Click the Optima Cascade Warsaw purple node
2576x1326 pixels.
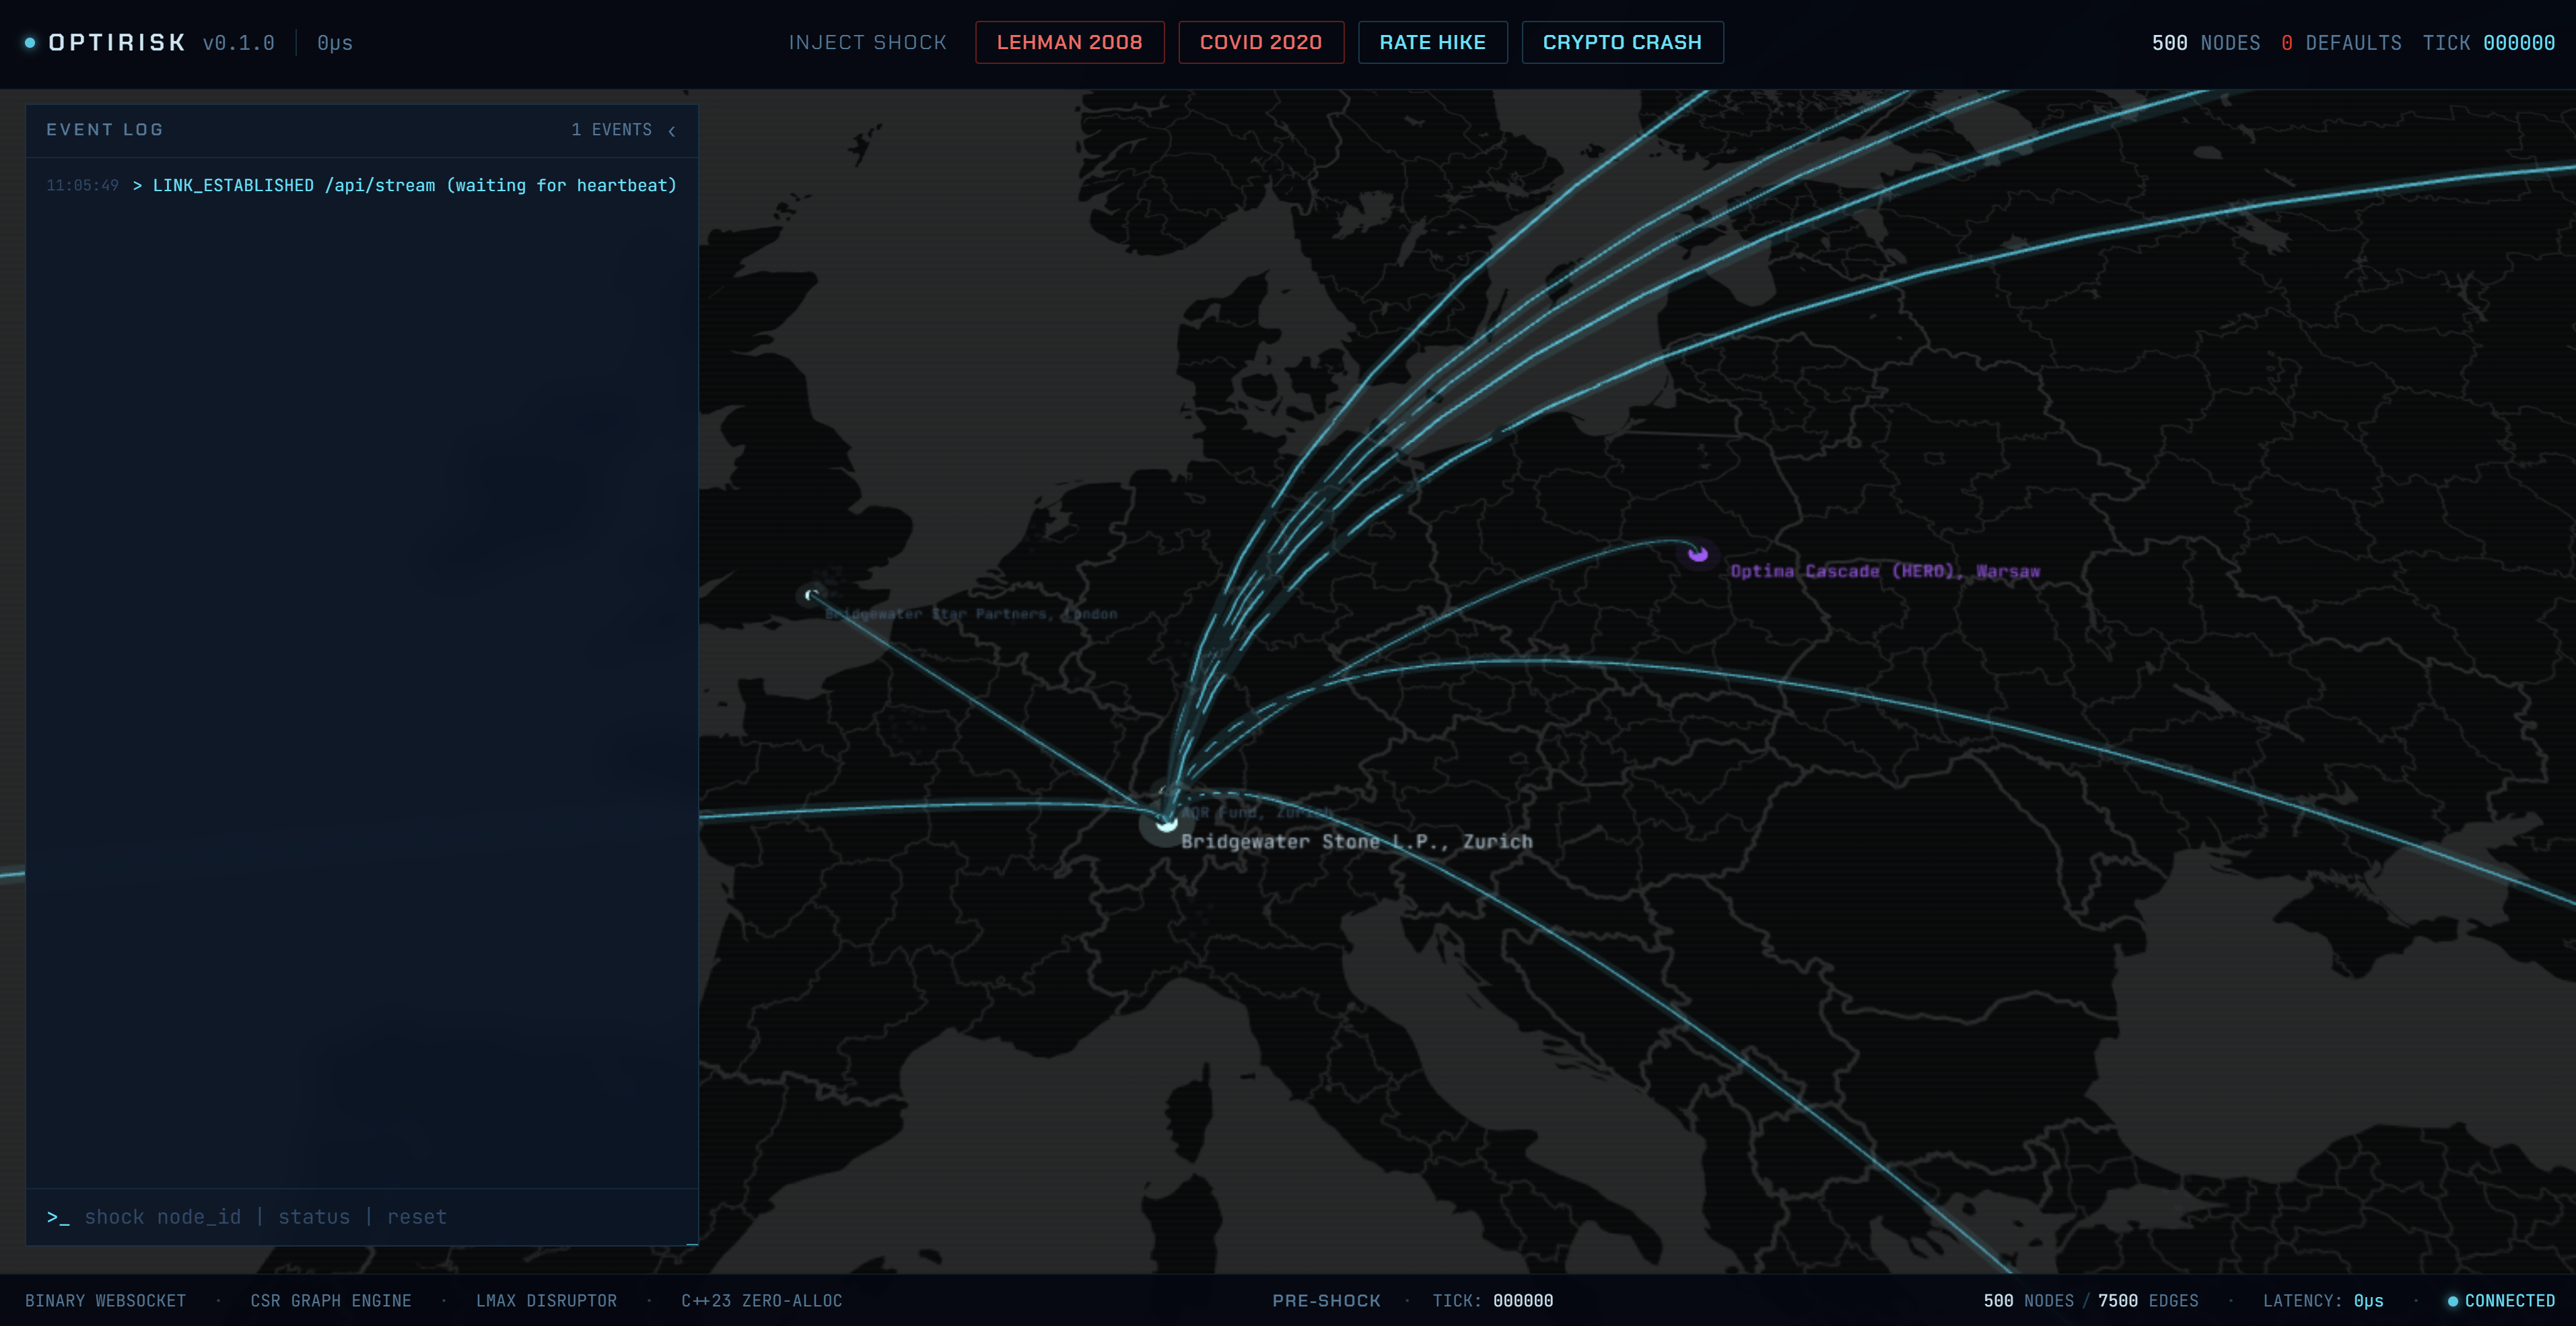tap(1697, 553)
